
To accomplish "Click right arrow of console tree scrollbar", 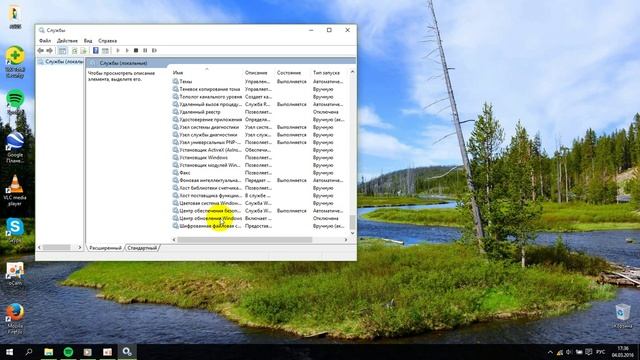I will click(80, 247).
